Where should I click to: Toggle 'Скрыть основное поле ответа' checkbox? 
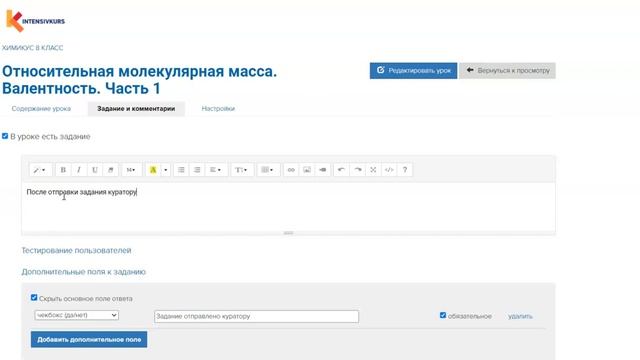tap(34, 298)
